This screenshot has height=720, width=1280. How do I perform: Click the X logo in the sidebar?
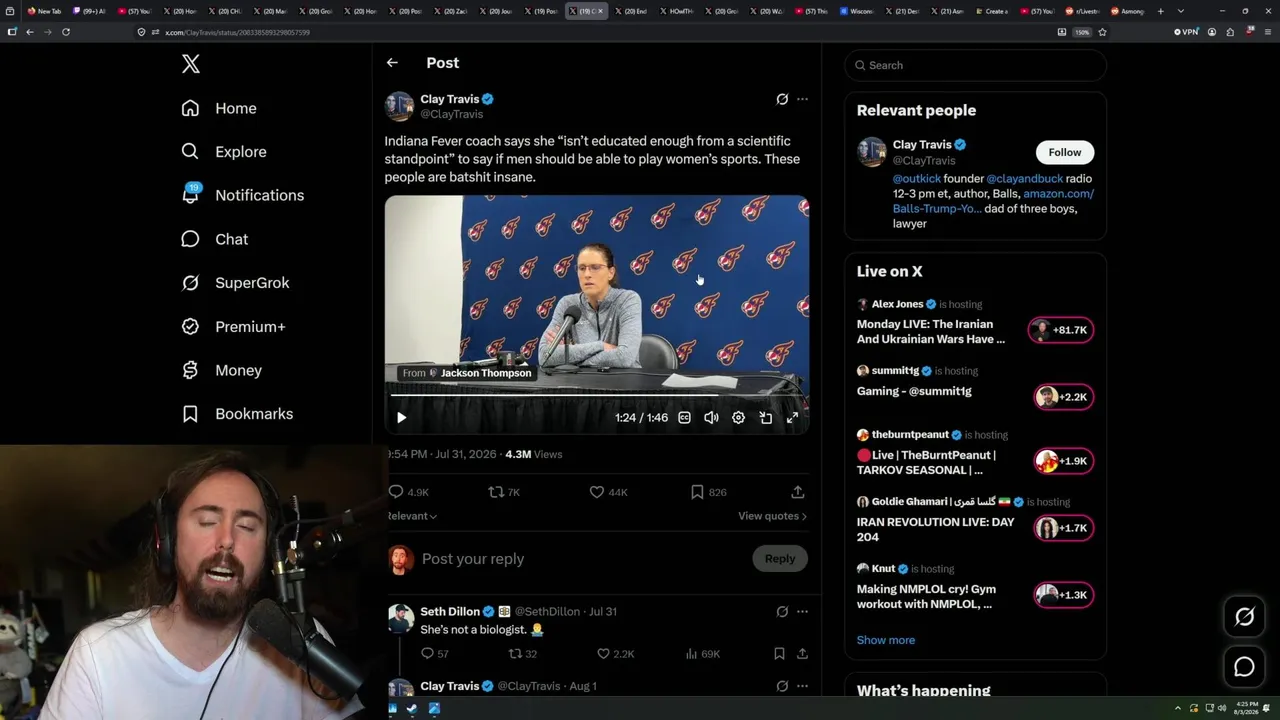click(x=191, y=65)
